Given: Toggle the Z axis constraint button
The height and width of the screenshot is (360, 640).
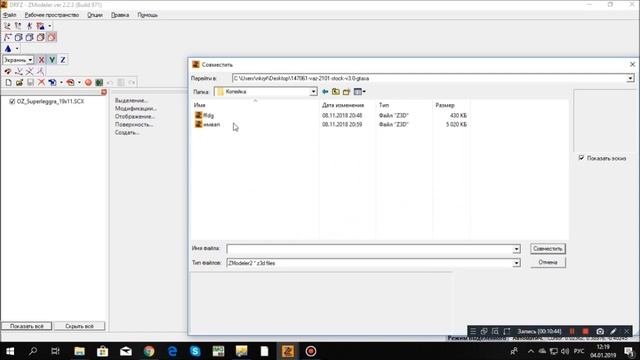Looking at the screenshot, I should click(63, 60).
